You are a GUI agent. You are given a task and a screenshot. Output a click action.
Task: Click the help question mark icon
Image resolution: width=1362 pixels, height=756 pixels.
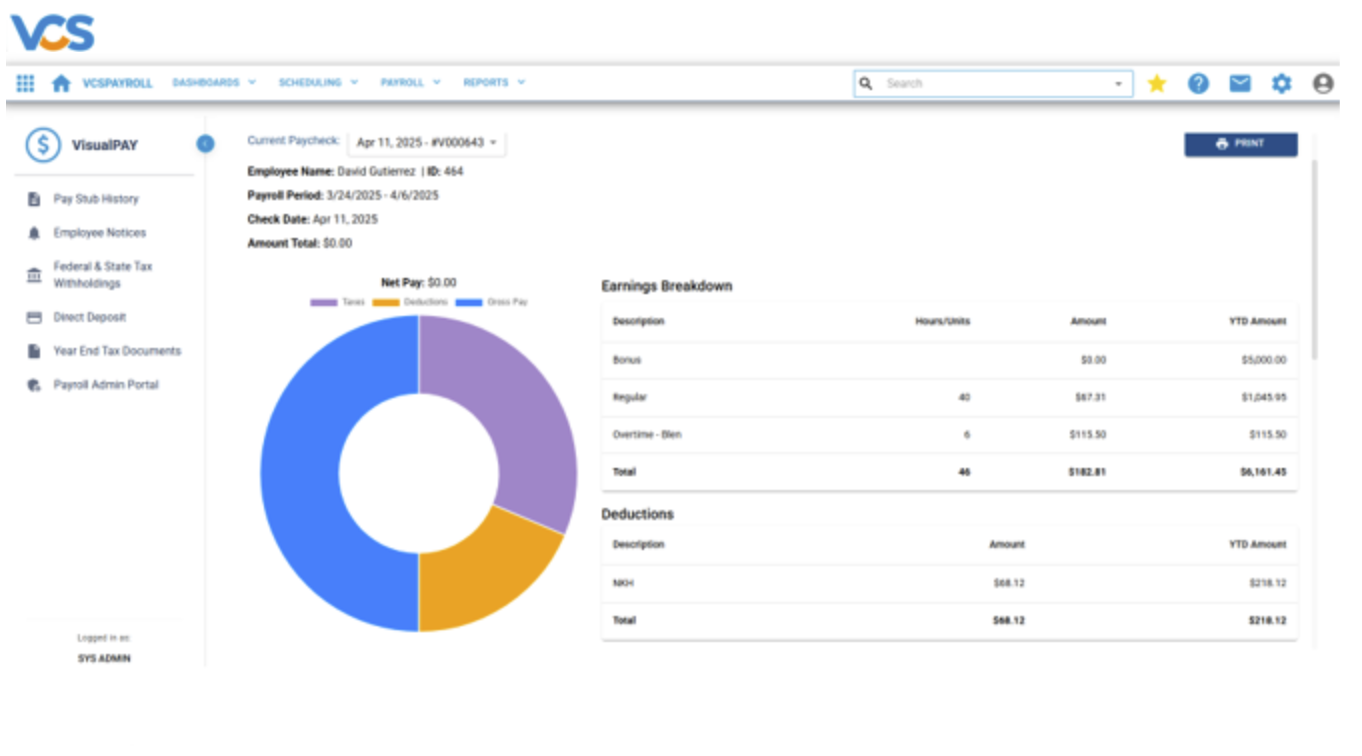tap(1198, 83)
